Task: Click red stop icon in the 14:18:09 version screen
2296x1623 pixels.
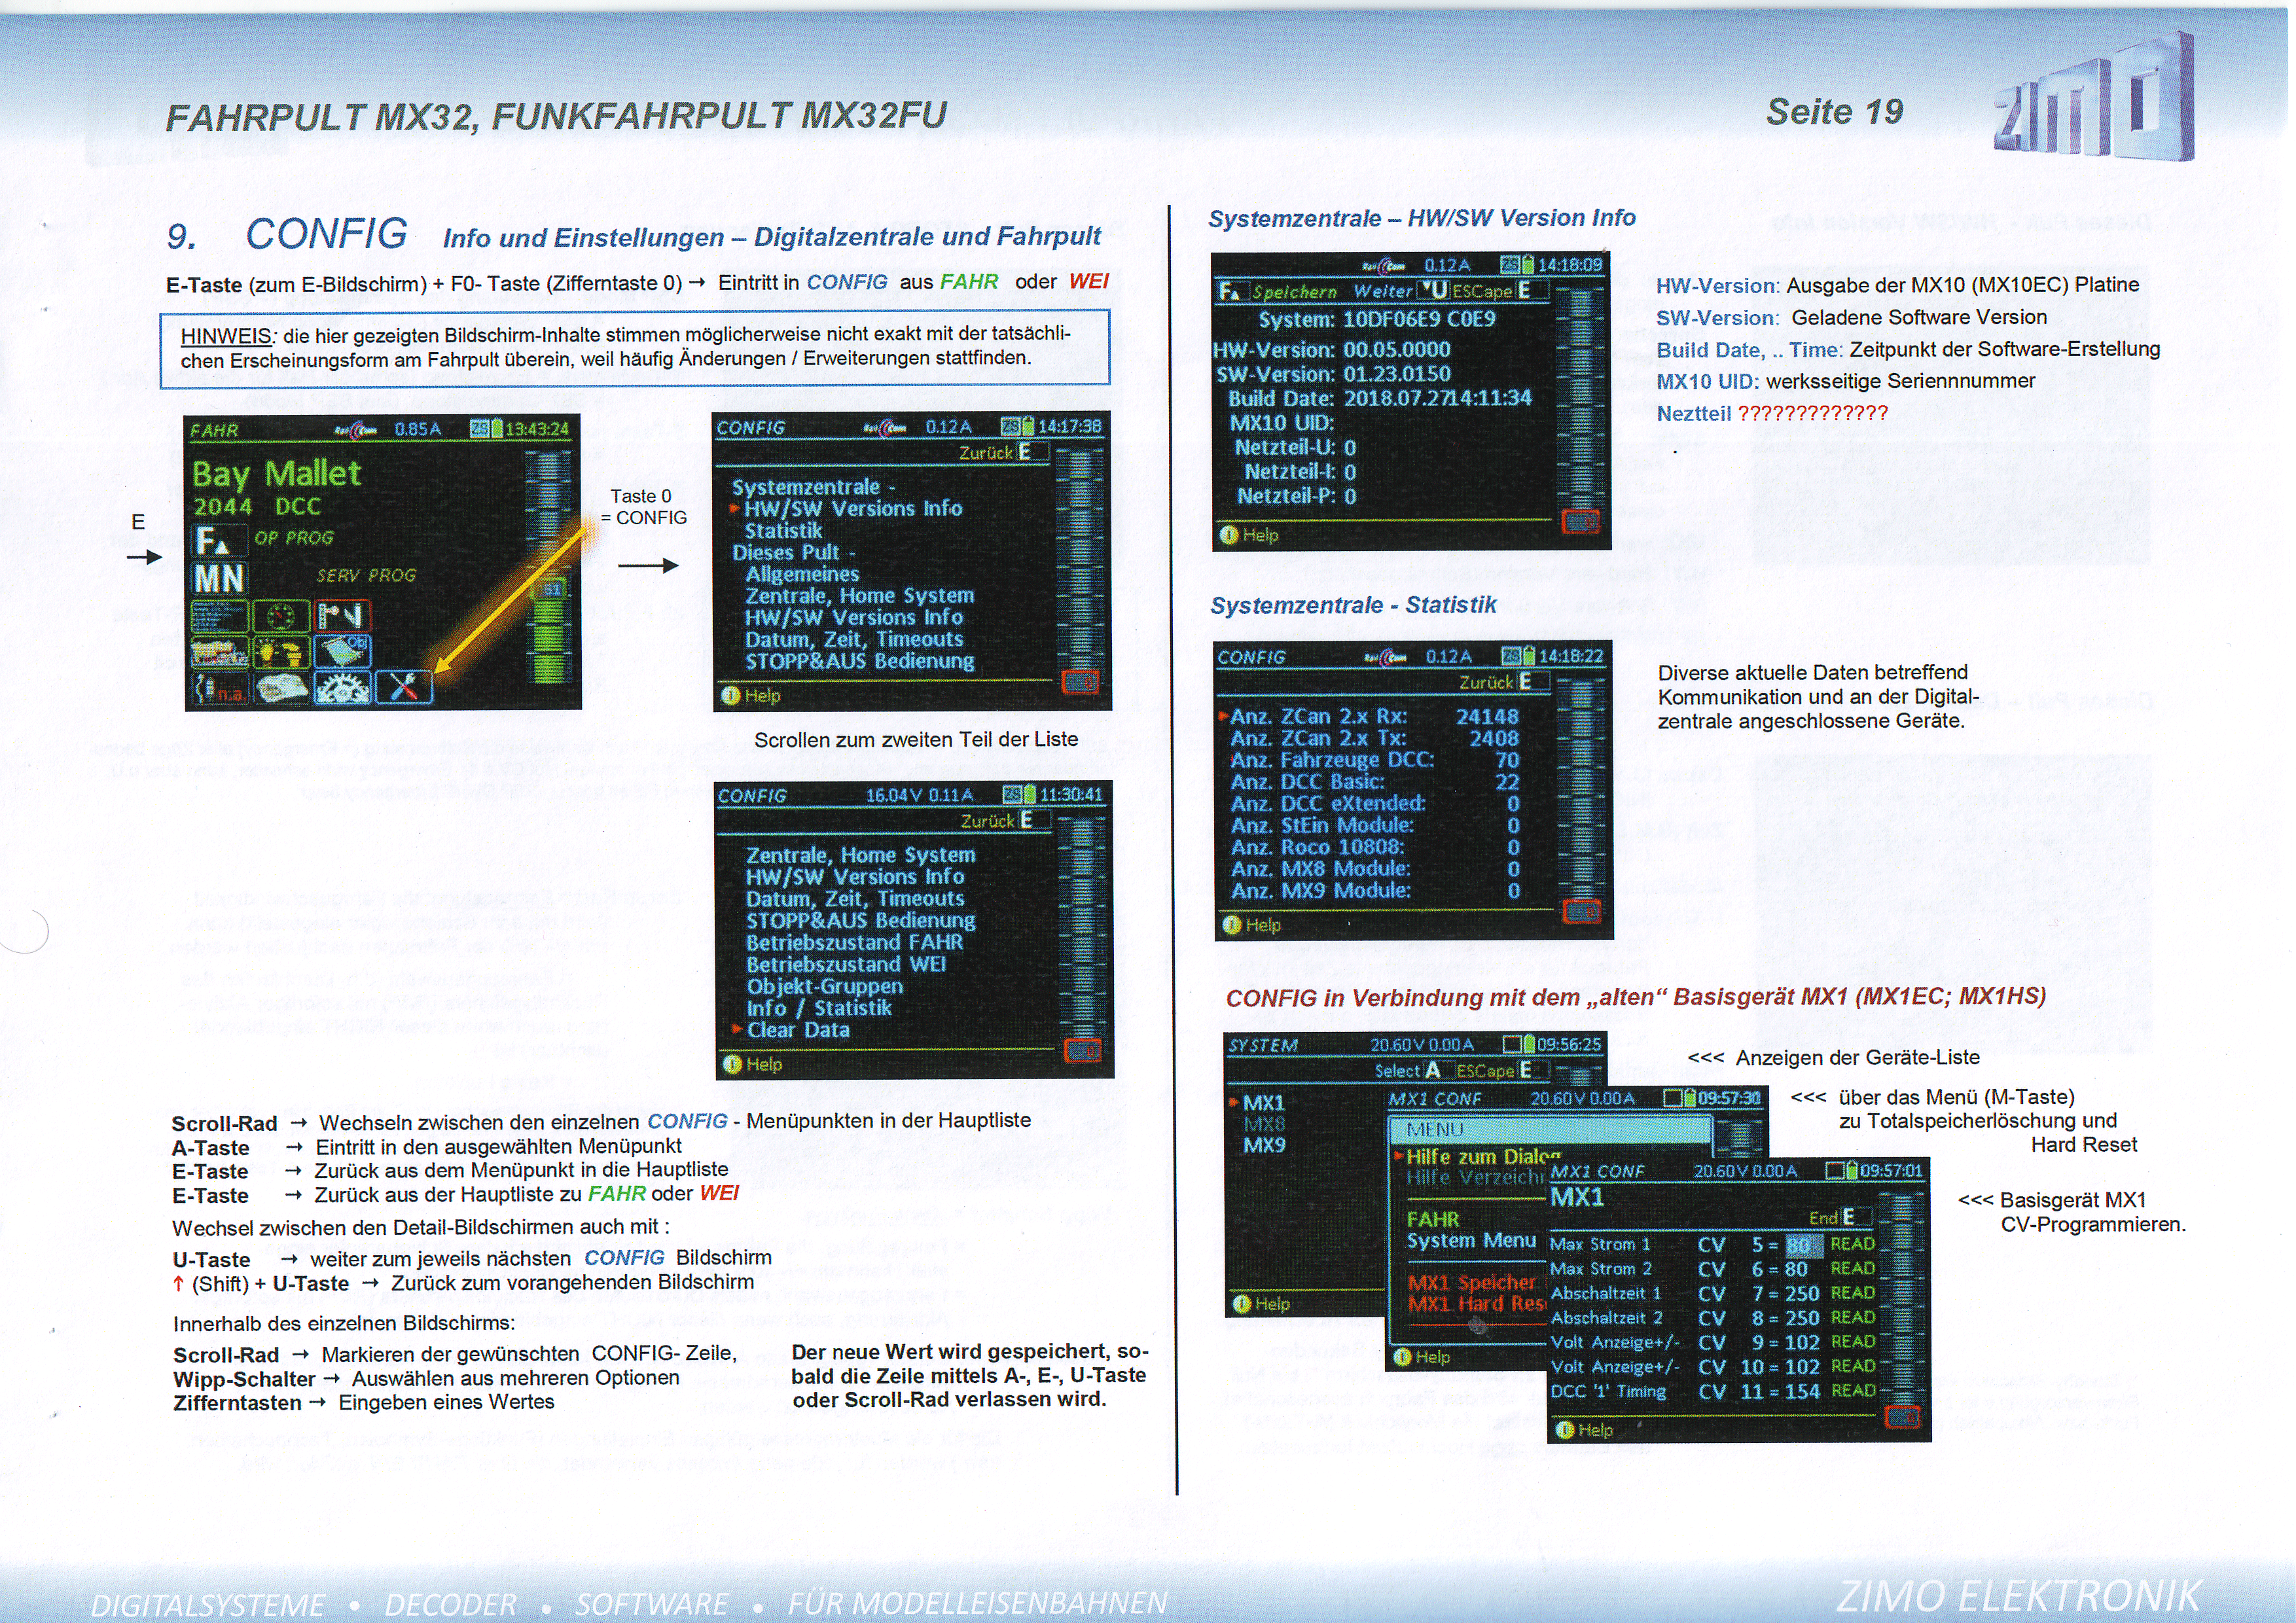Action: click(1581, 521)
